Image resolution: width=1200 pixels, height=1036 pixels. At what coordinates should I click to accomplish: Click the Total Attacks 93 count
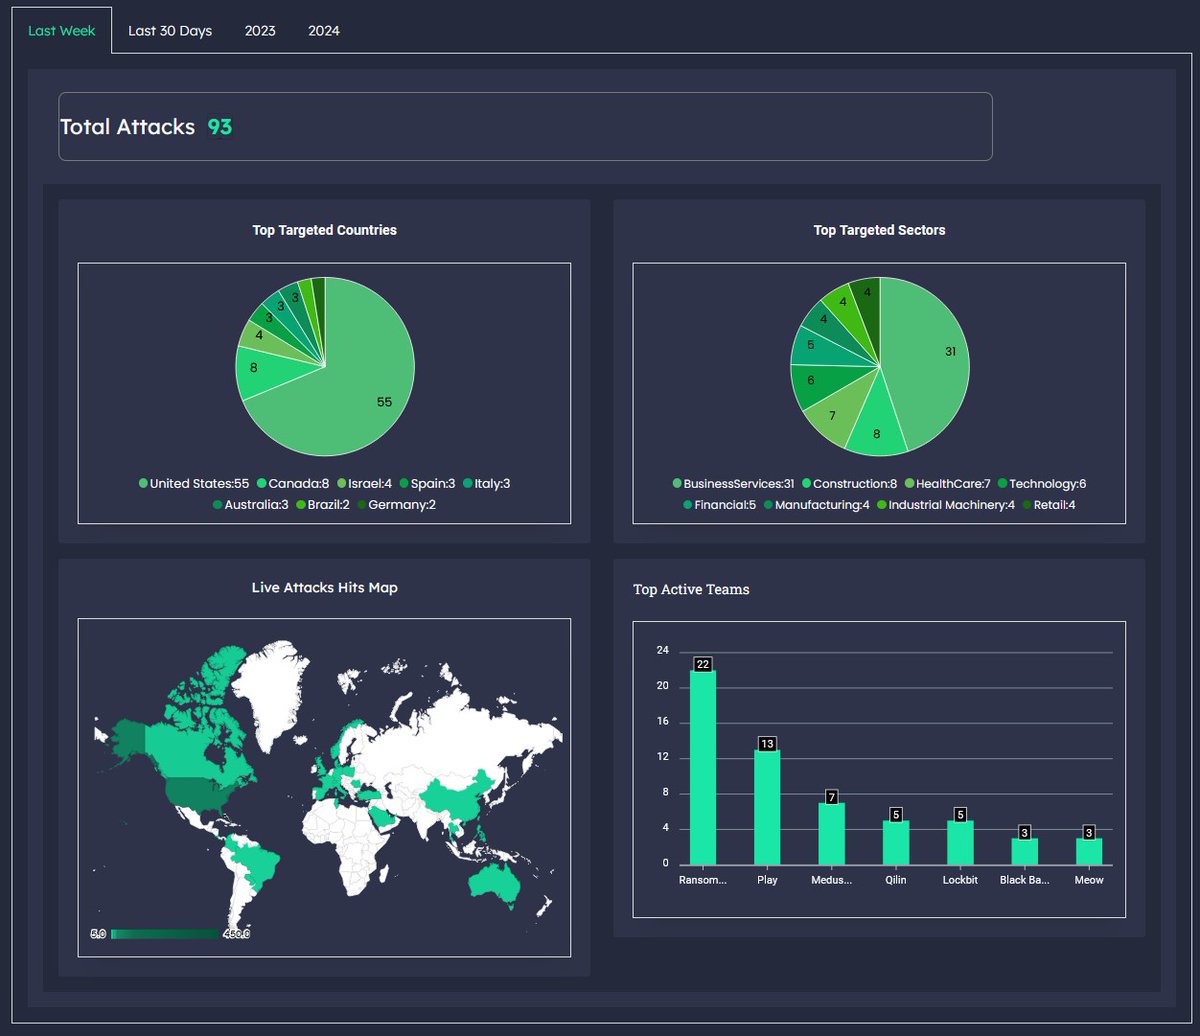(220, 127)
